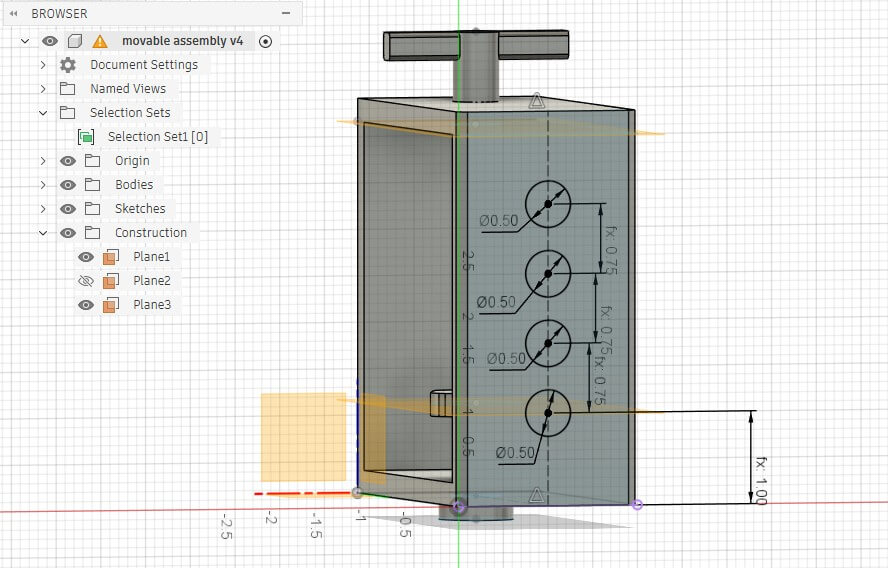Expand Sketches folder

tap(43, 208)
